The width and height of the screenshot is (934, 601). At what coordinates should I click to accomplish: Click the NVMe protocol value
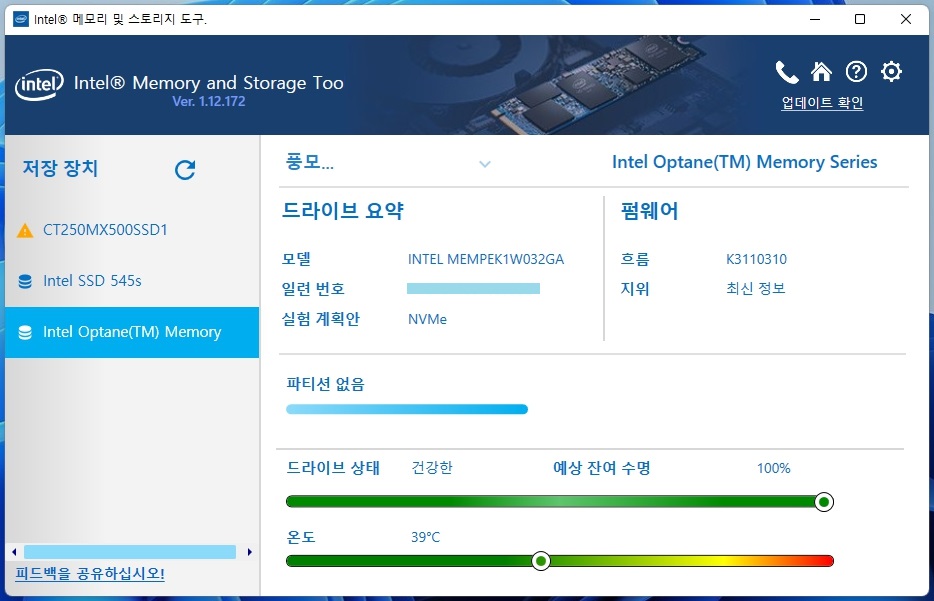pyautogui.click(x=427, y=319)
